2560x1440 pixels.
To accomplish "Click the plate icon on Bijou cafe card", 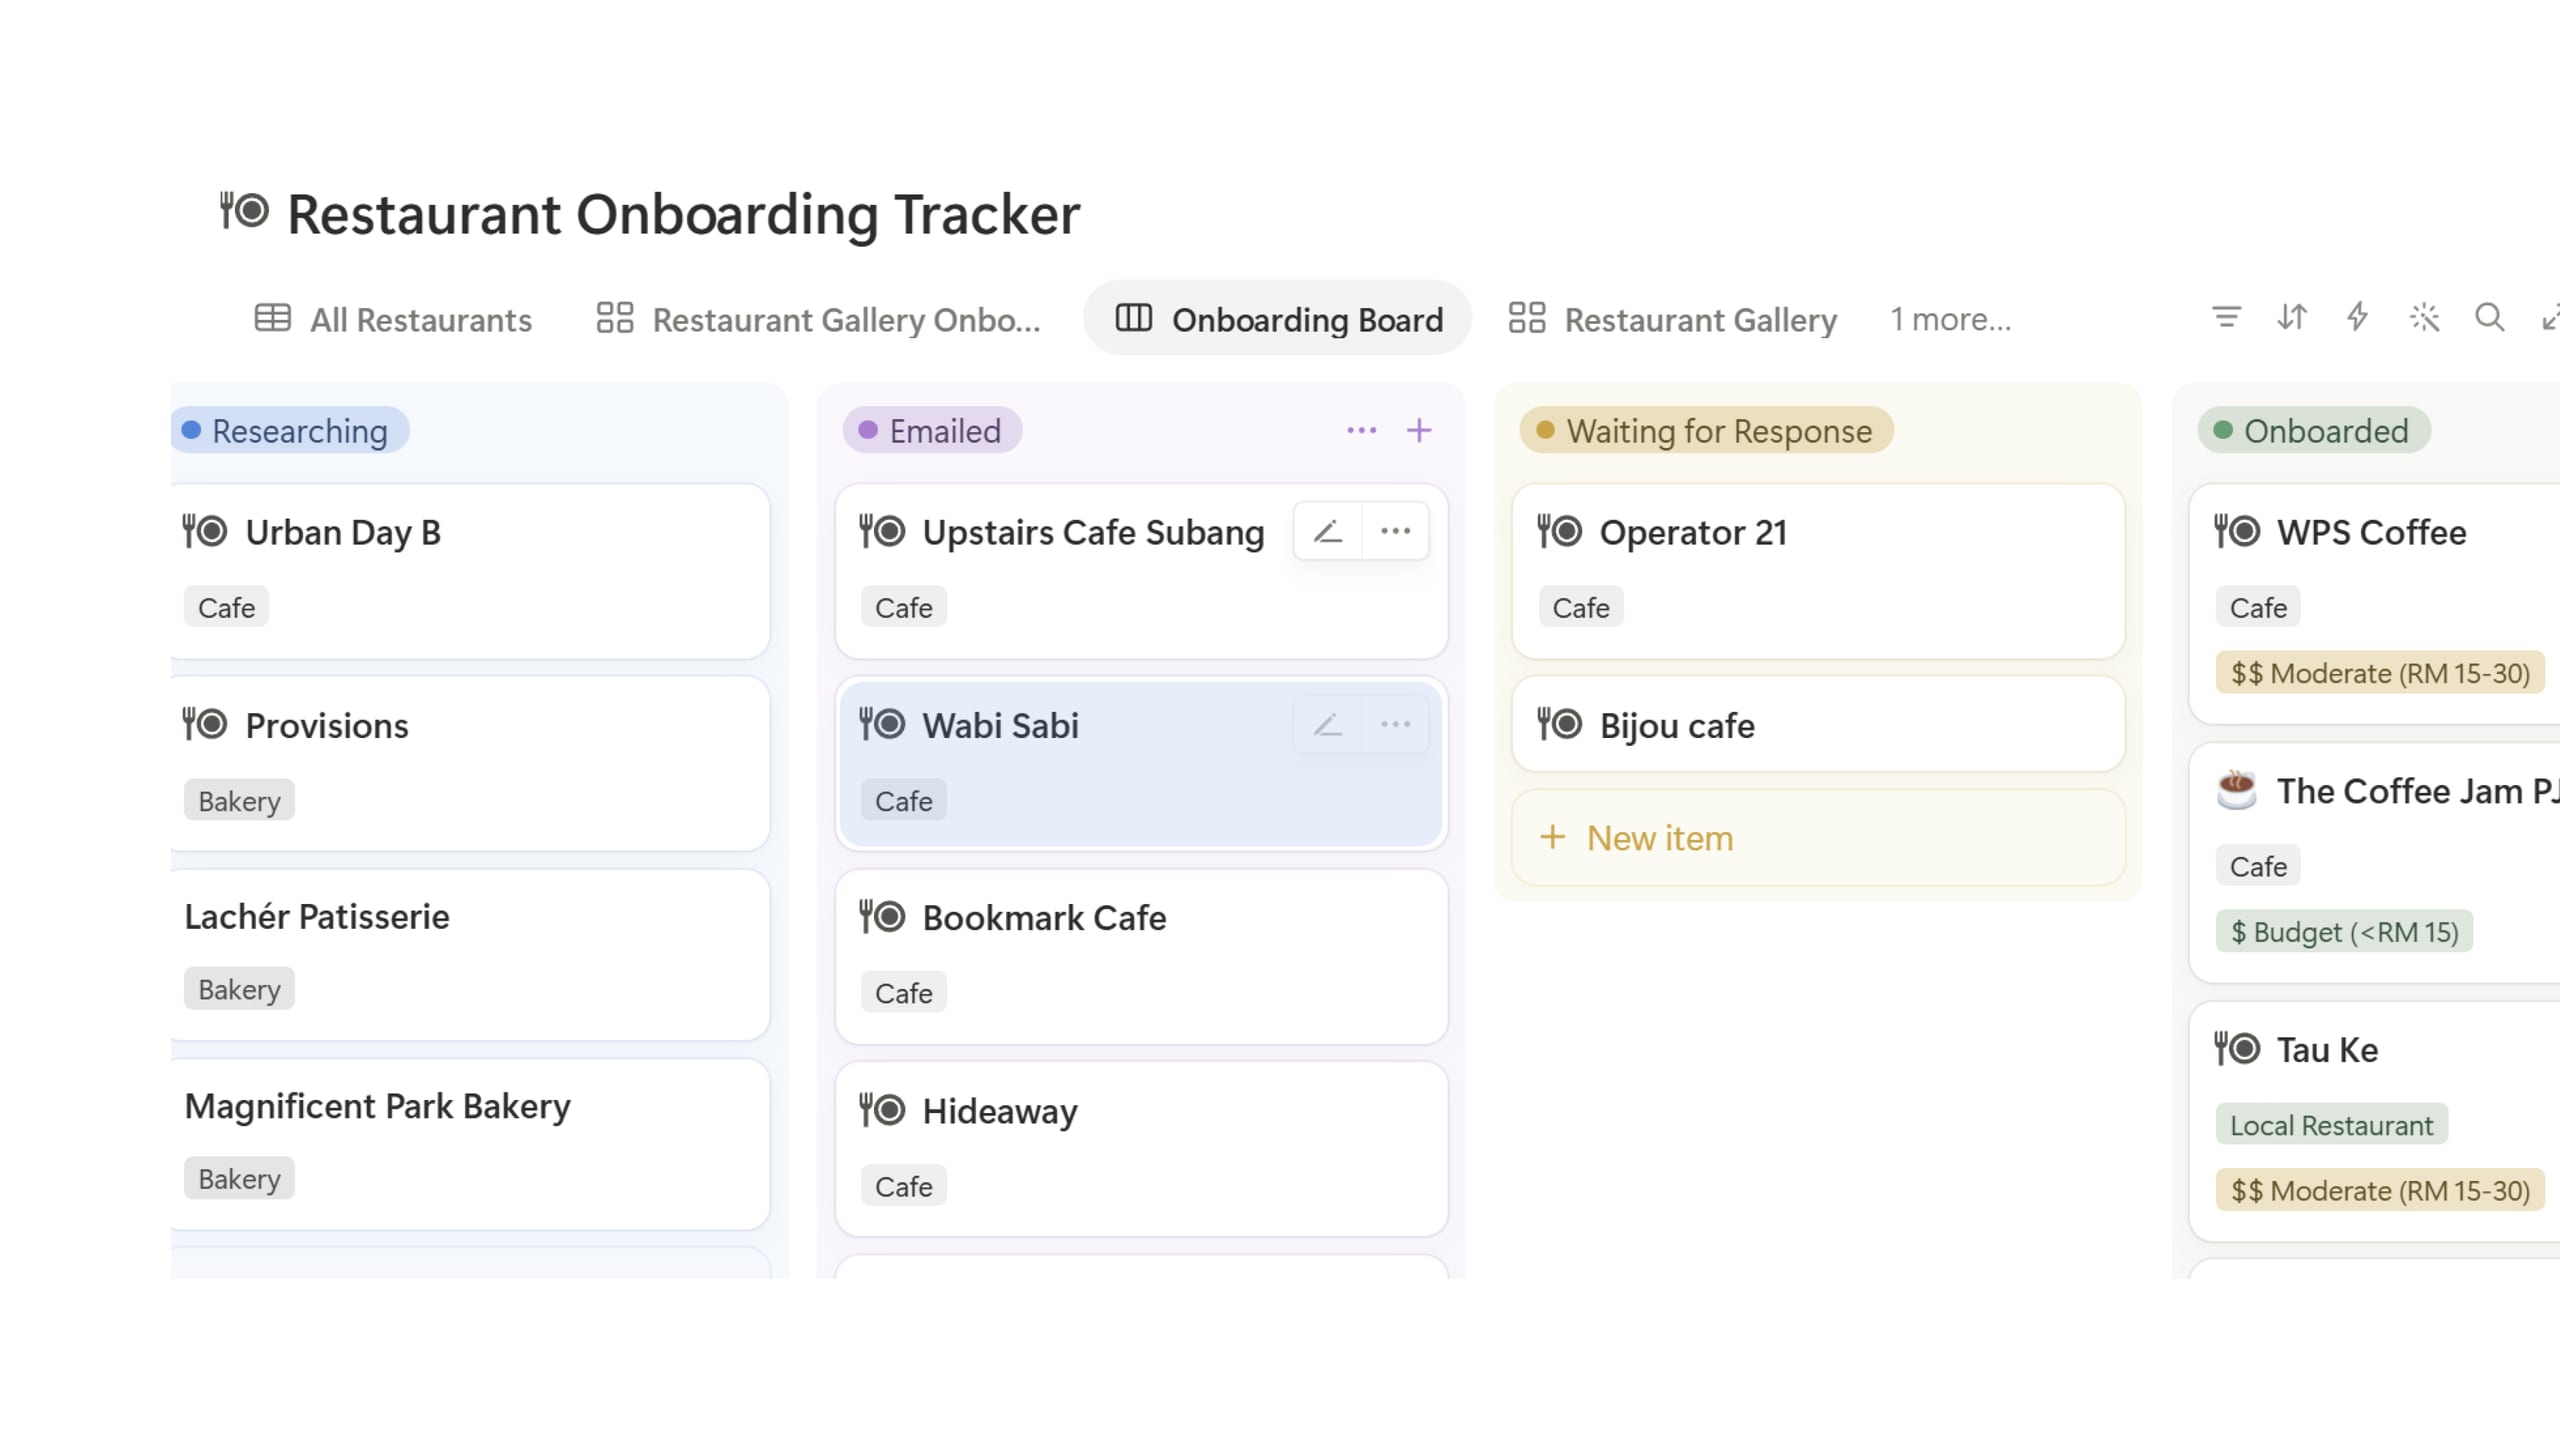I will click(1559, 724).
